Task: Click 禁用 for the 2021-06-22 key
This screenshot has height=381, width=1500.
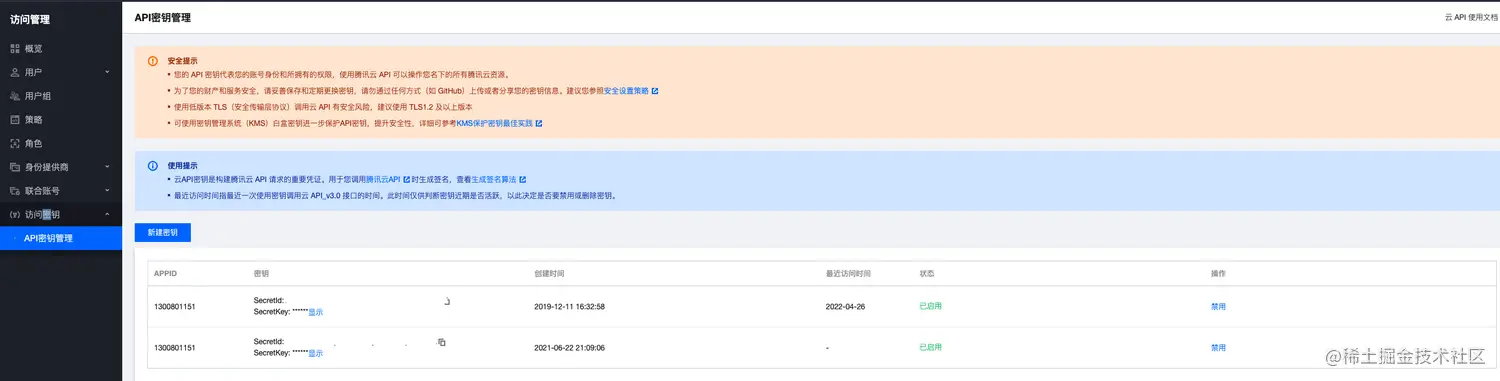Action: [x=1218, y=348]
